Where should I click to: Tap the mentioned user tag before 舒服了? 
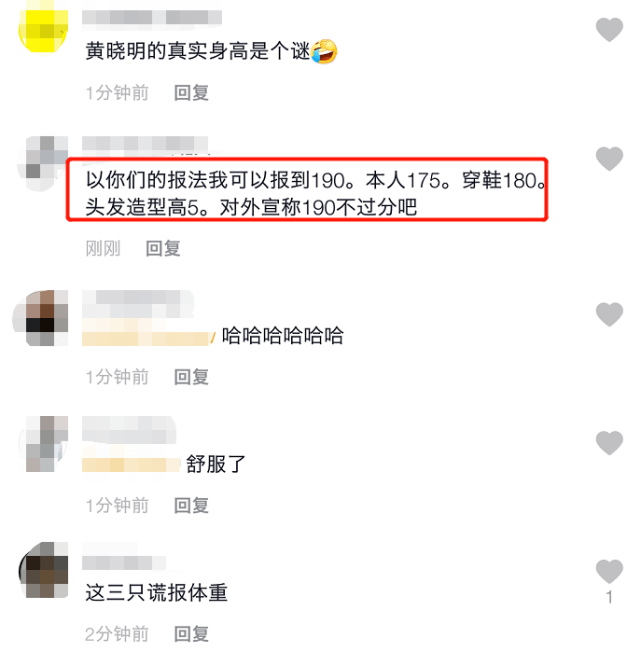click(x=131, y=464)
